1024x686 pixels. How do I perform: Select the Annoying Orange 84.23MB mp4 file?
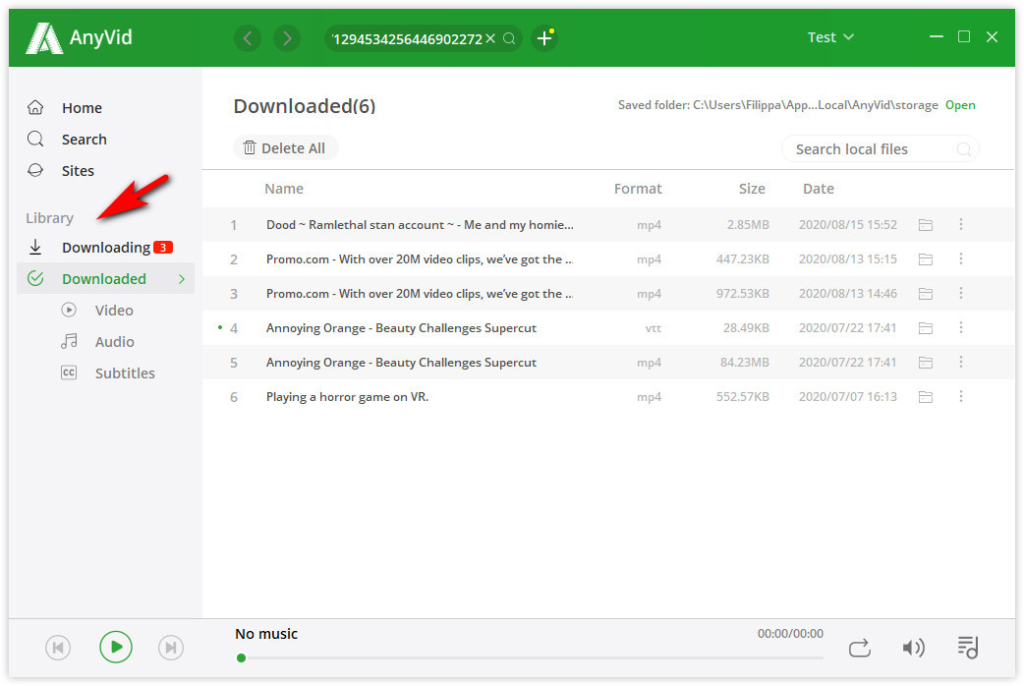pyautogui.click(x=608, y=362)
